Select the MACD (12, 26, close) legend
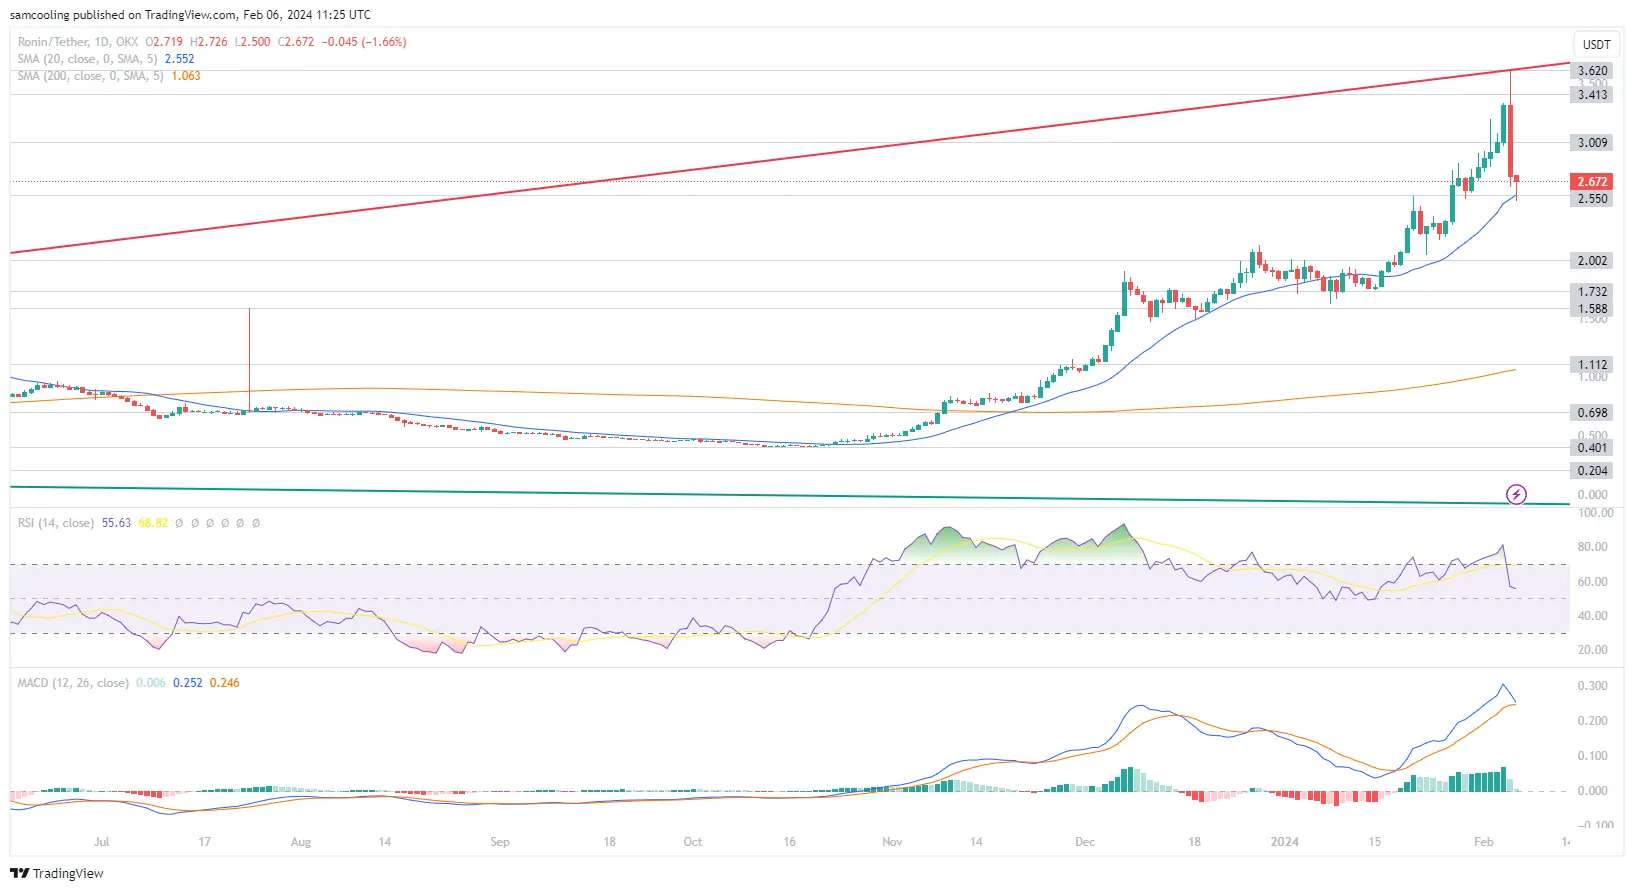 (x=73, y=683)
